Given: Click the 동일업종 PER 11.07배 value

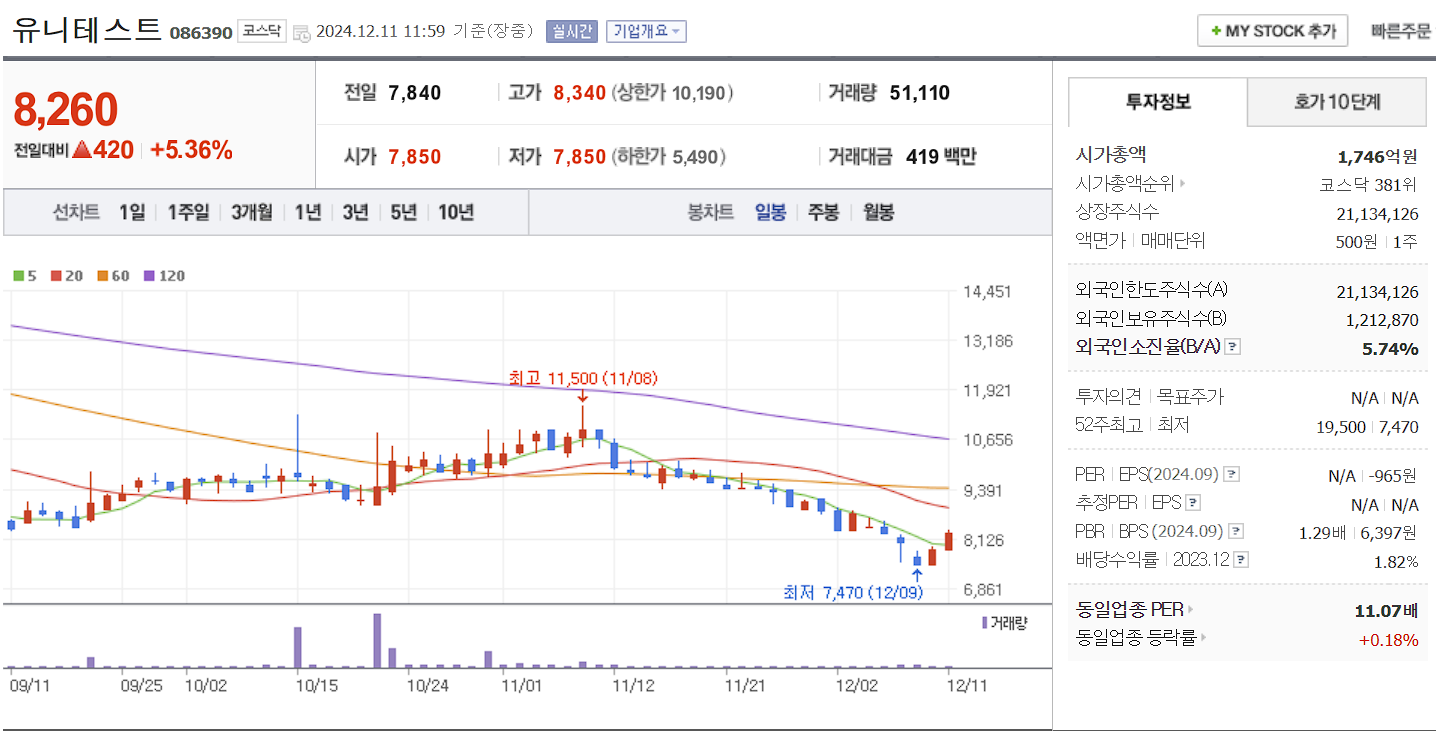Looking at the screenshot, I should point(1386,609).
